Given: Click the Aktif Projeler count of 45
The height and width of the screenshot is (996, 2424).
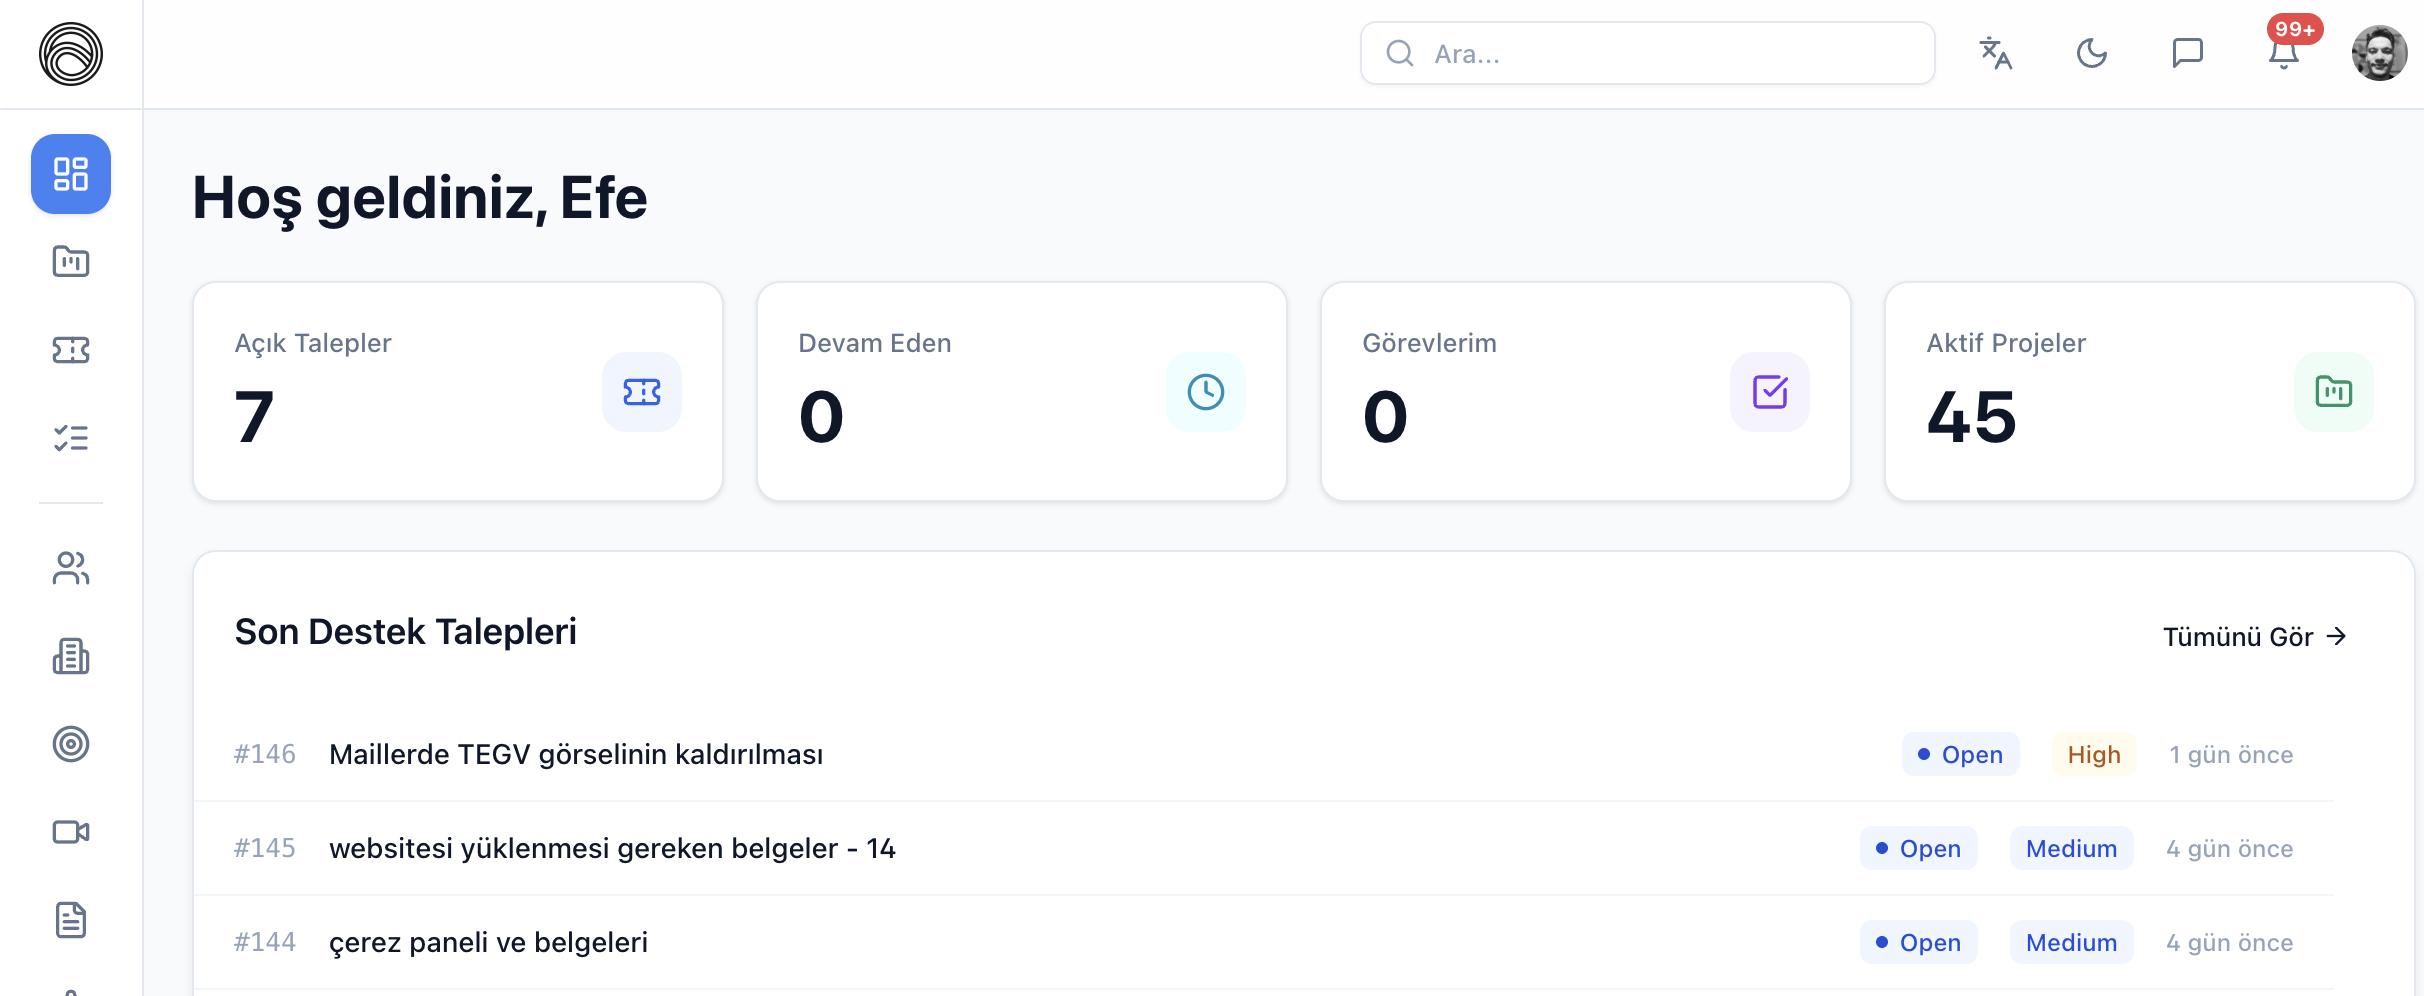Looking at the screenshot, I should [x=1972, y=417].
